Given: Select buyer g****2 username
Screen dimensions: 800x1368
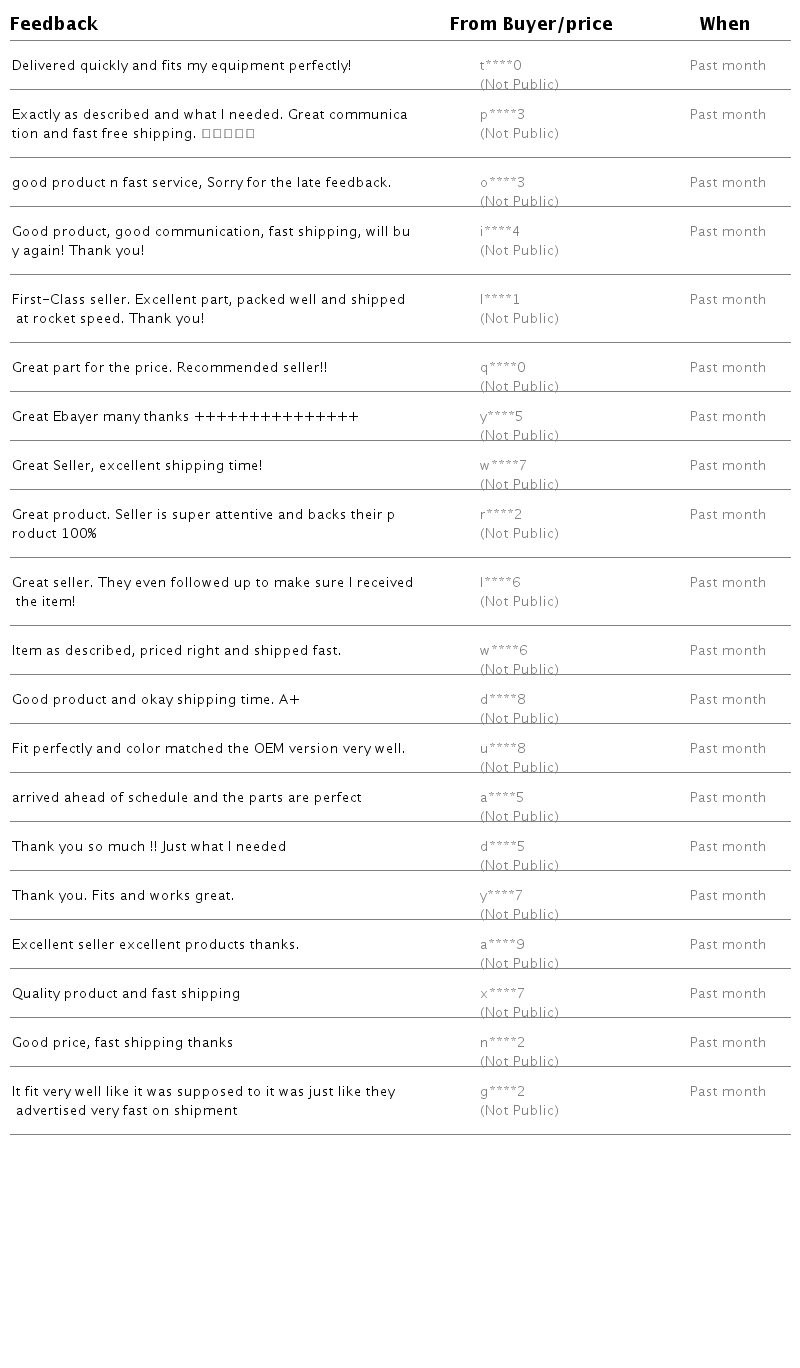Looking at the screenshot, I should coord(502,1092).
